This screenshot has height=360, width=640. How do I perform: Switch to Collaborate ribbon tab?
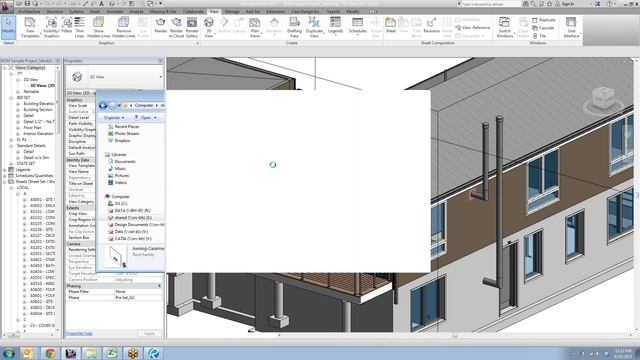click(x=193, y=11)
